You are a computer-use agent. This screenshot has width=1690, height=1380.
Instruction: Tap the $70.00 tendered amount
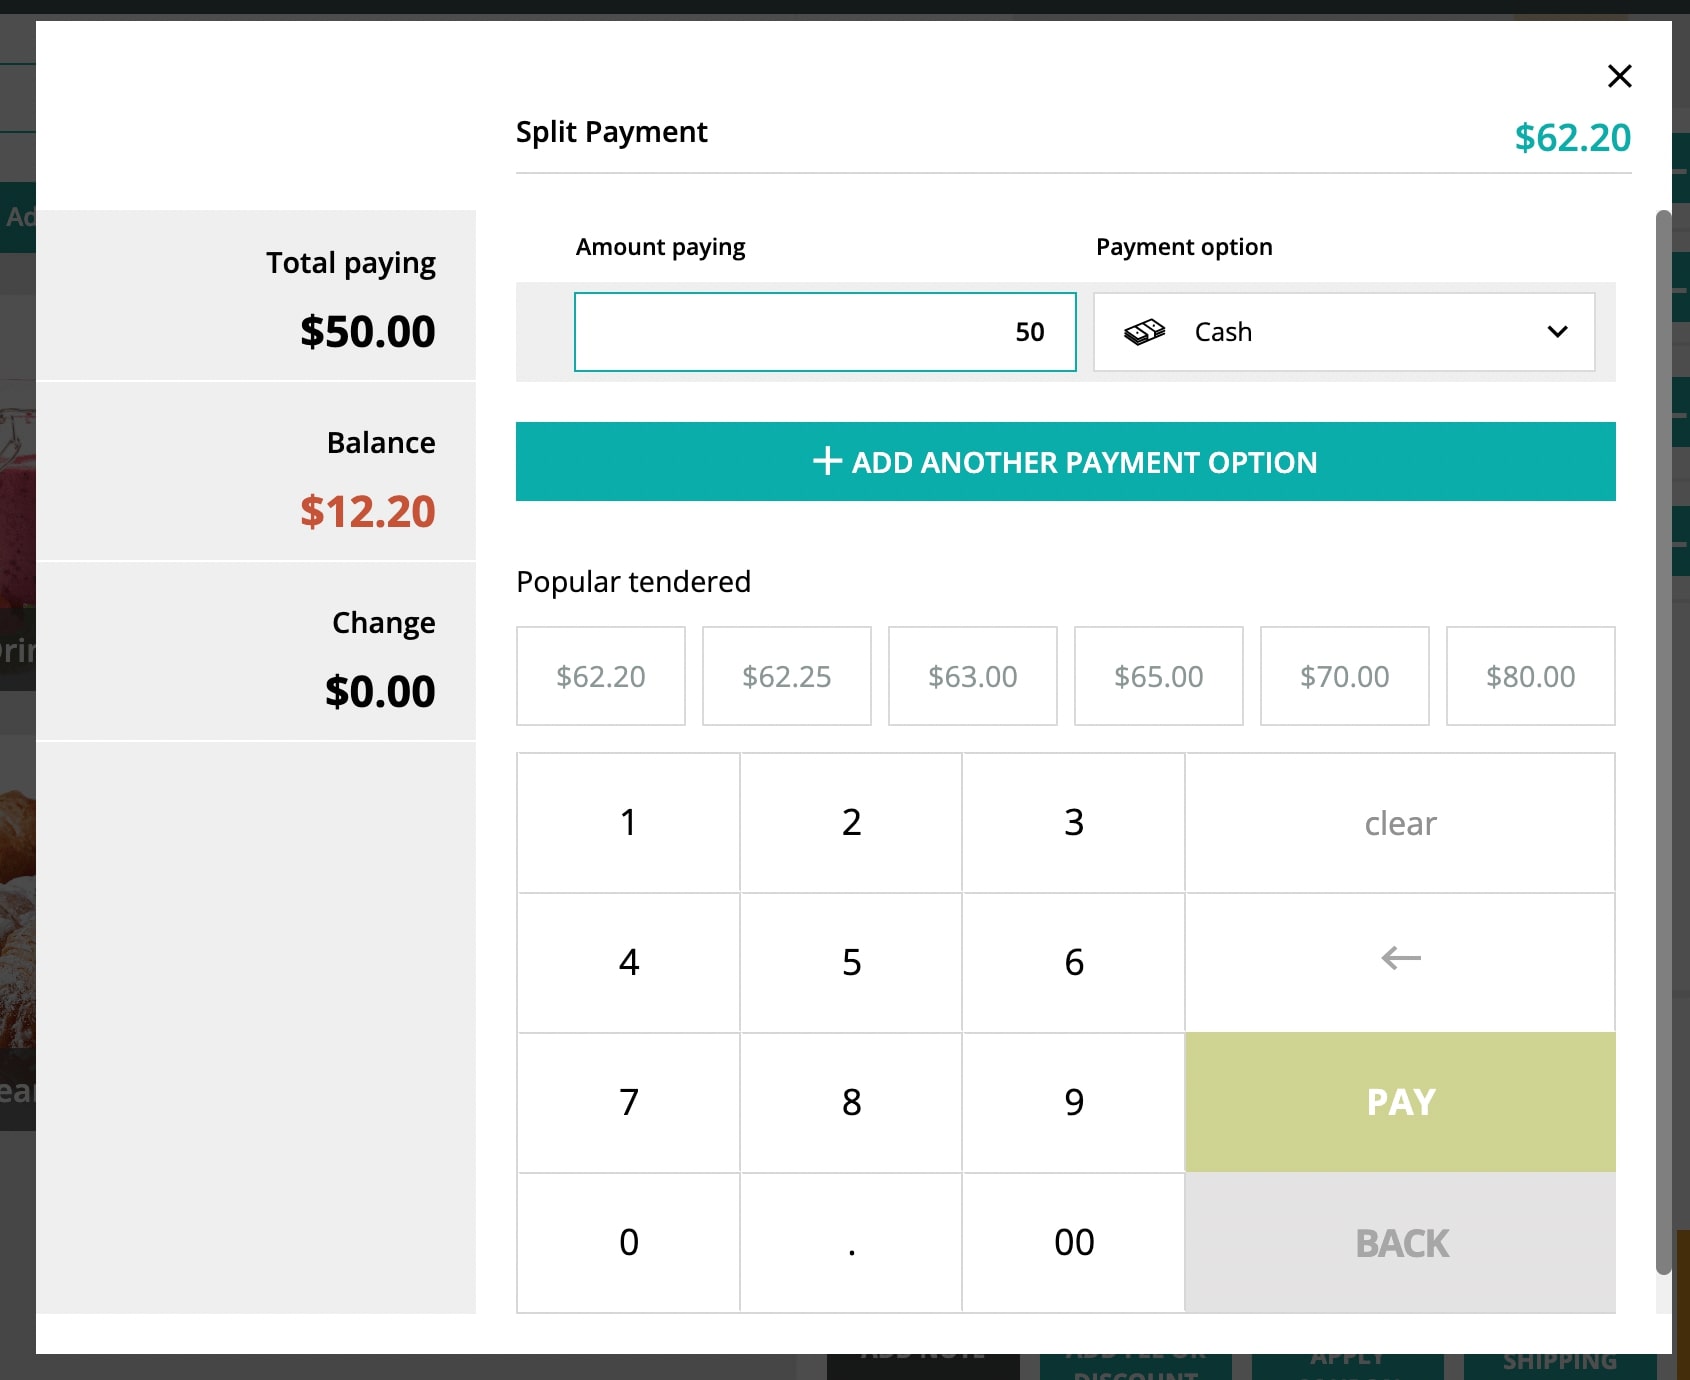(1344, 676)
